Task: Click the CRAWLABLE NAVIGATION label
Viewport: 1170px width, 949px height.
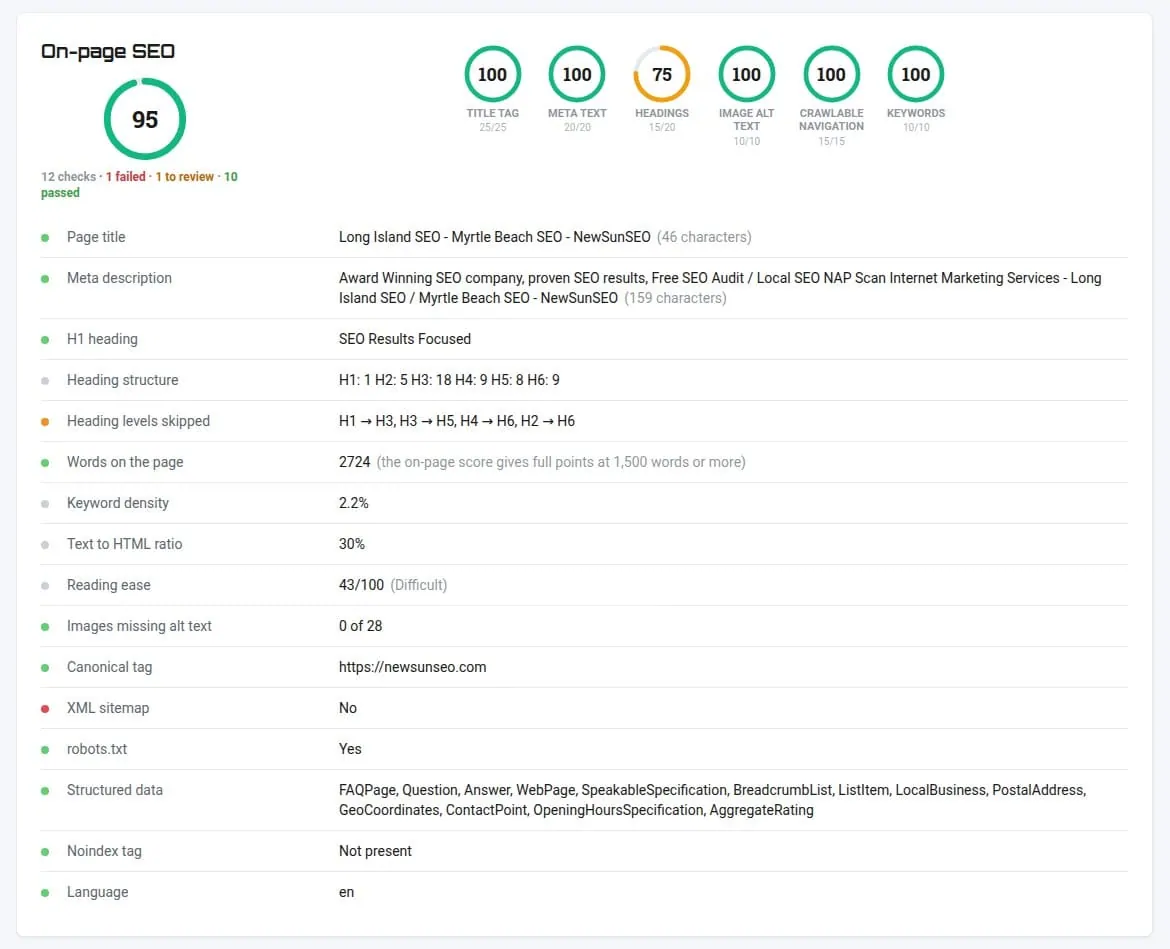Action: [x=831, y=119]
